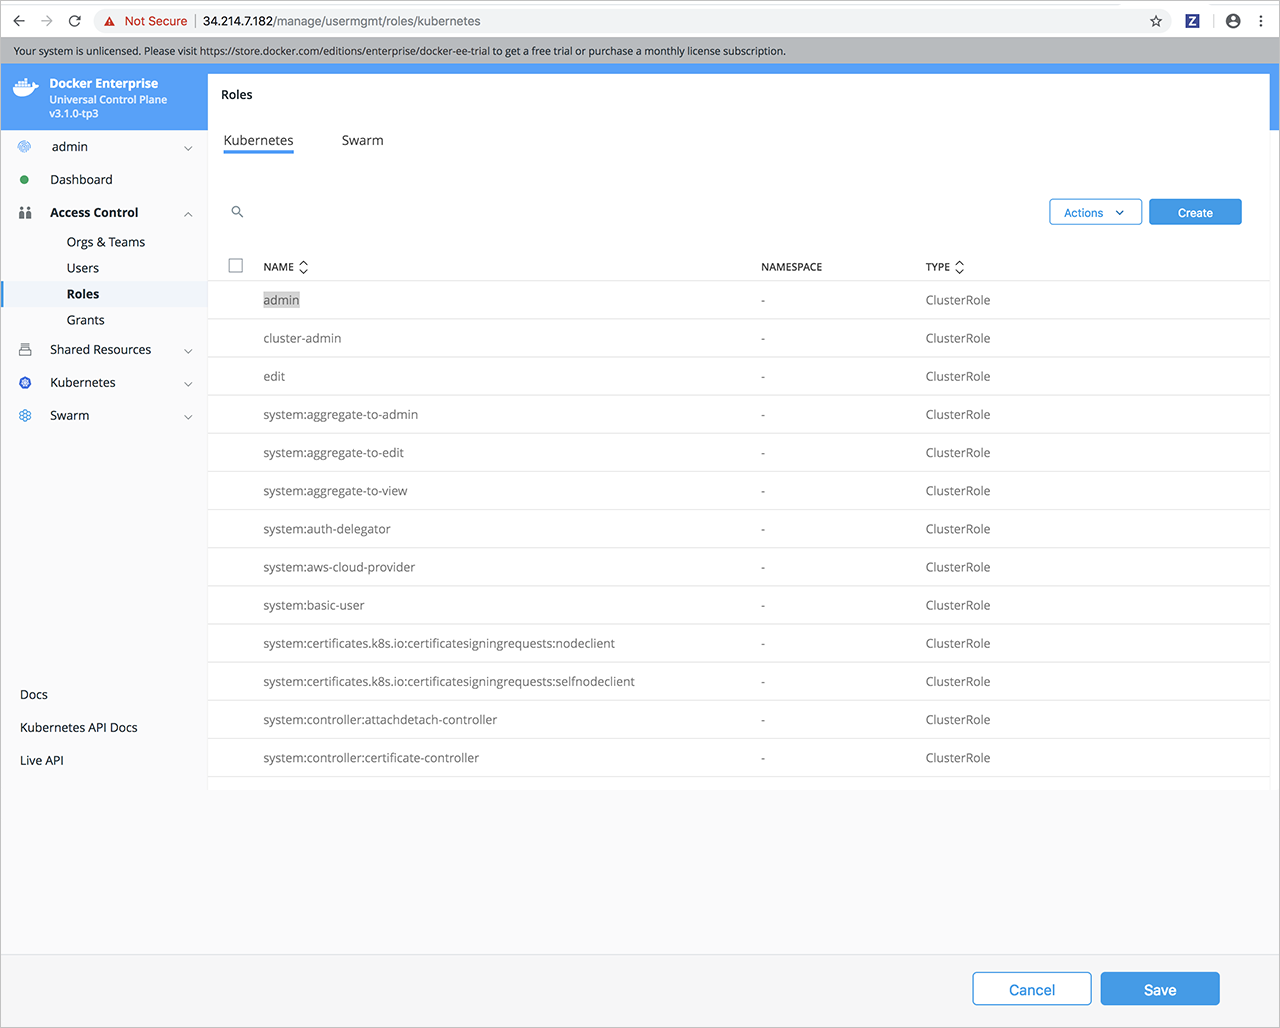Bookmark this page with star icon
This screenshot has width=1280, height=1028.
click(x=1156, y=21)
